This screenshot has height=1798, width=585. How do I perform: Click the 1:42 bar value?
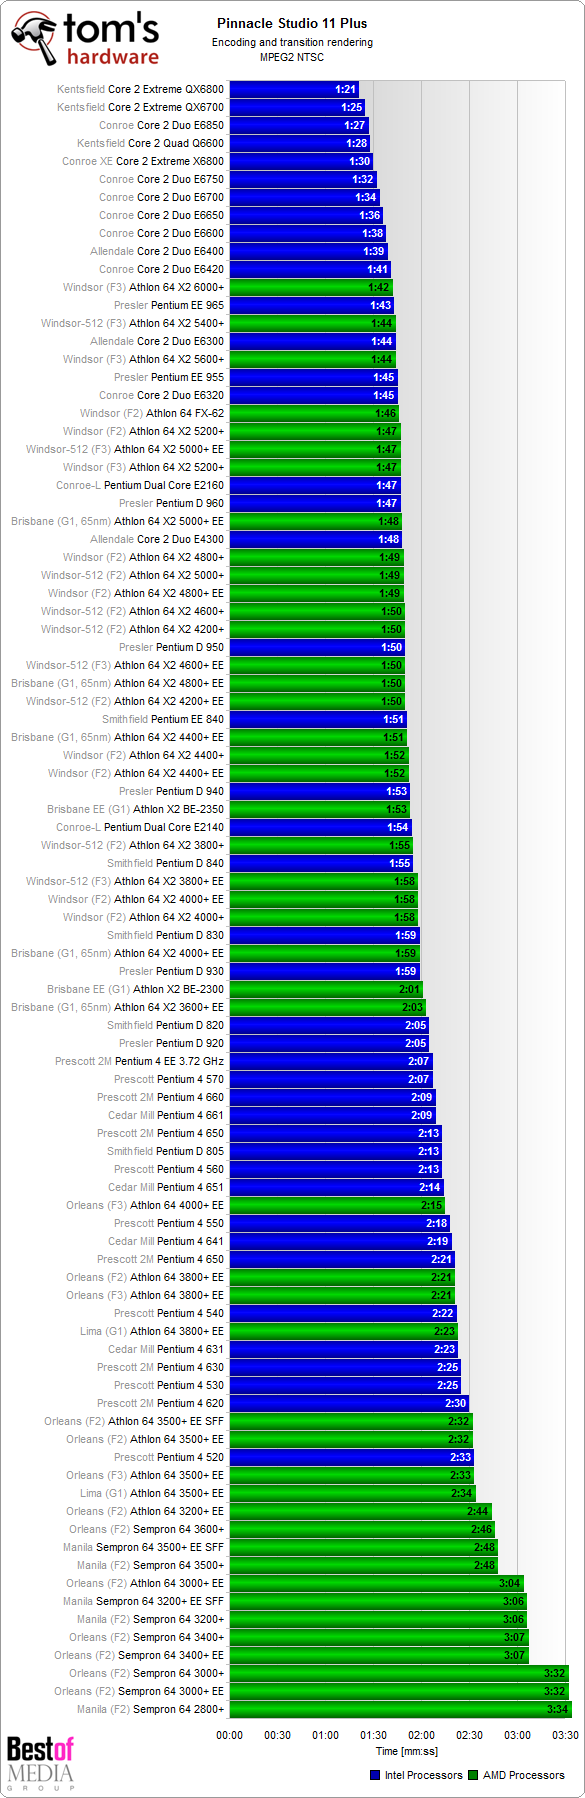click(379, 287)
